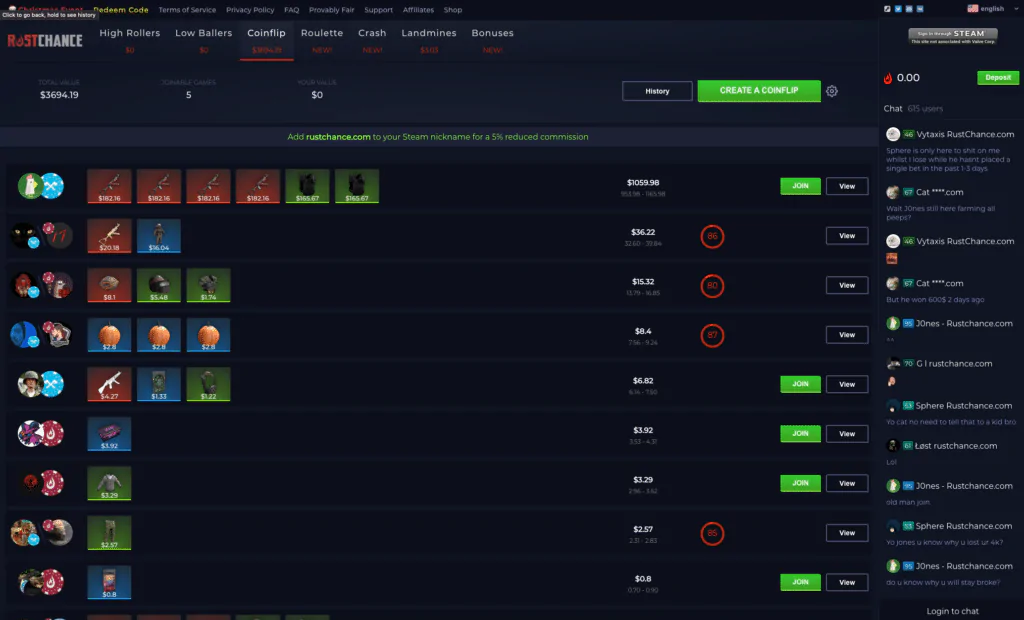
Task: Click the $1.74 item thumbnail
Action: 208,286
